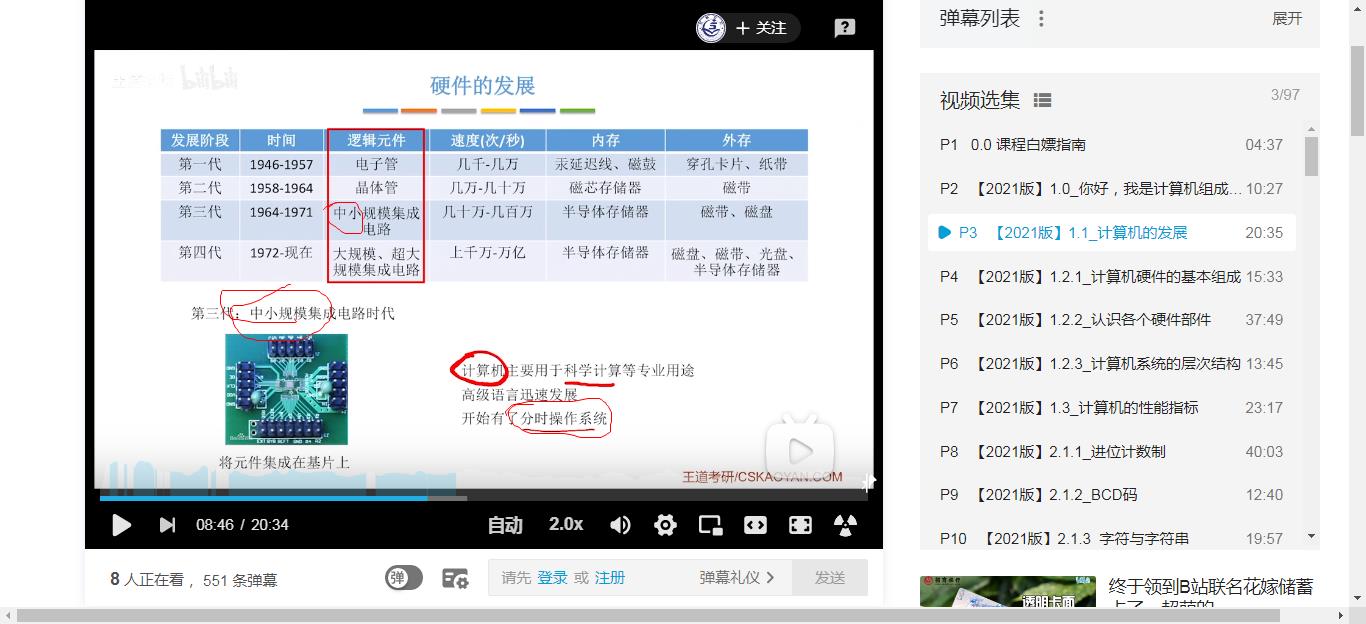This screenshot has height=624, width=1366.
Task: Toggle 视频选集 list view icon
Action: coord(1042,100)
